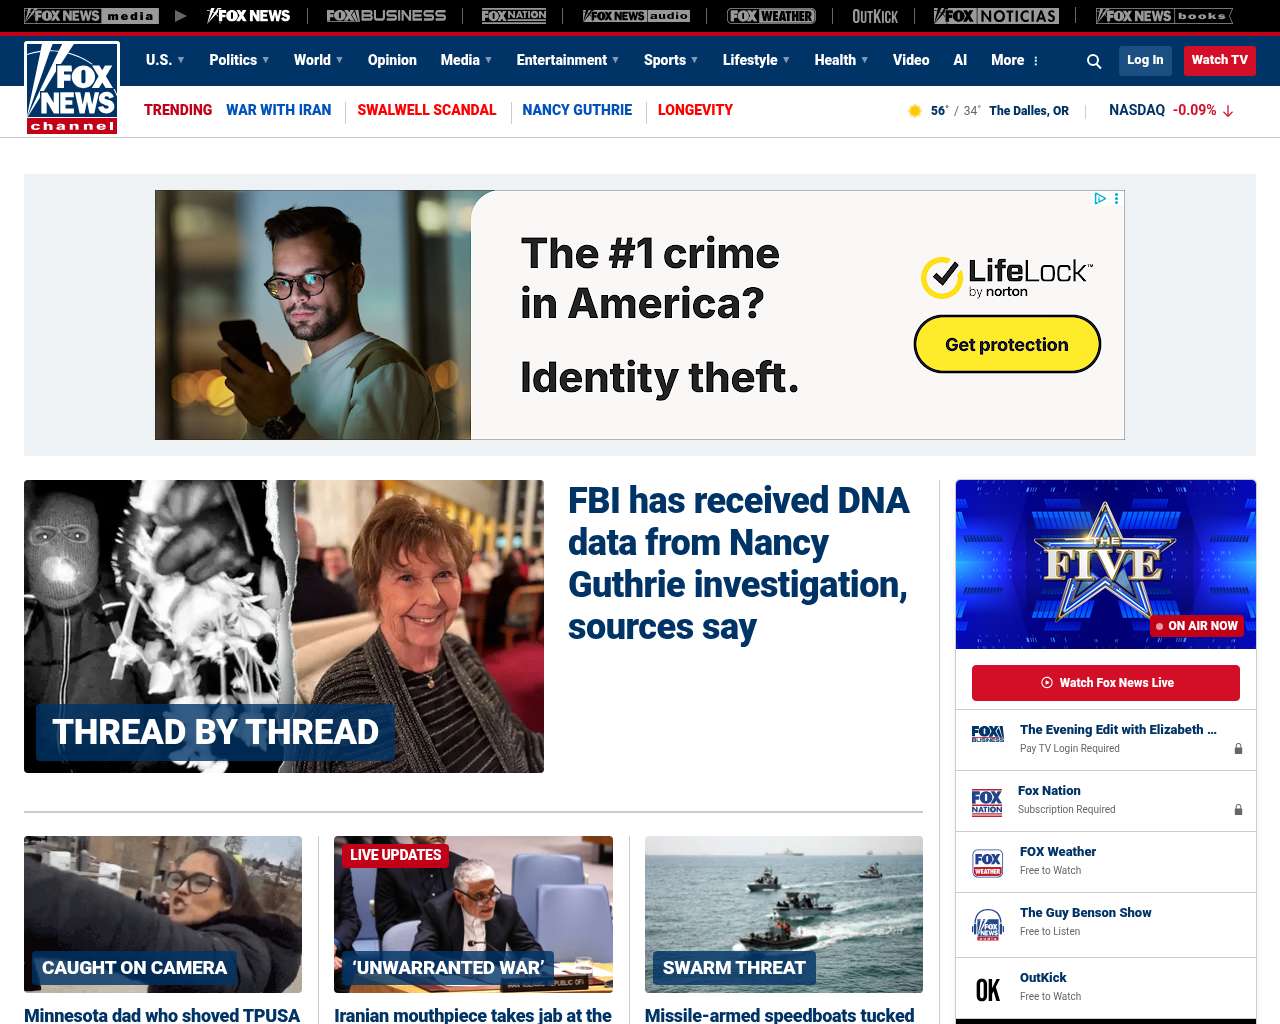
Task: Open the search magnifier icon
Action: pos(1094,61)
